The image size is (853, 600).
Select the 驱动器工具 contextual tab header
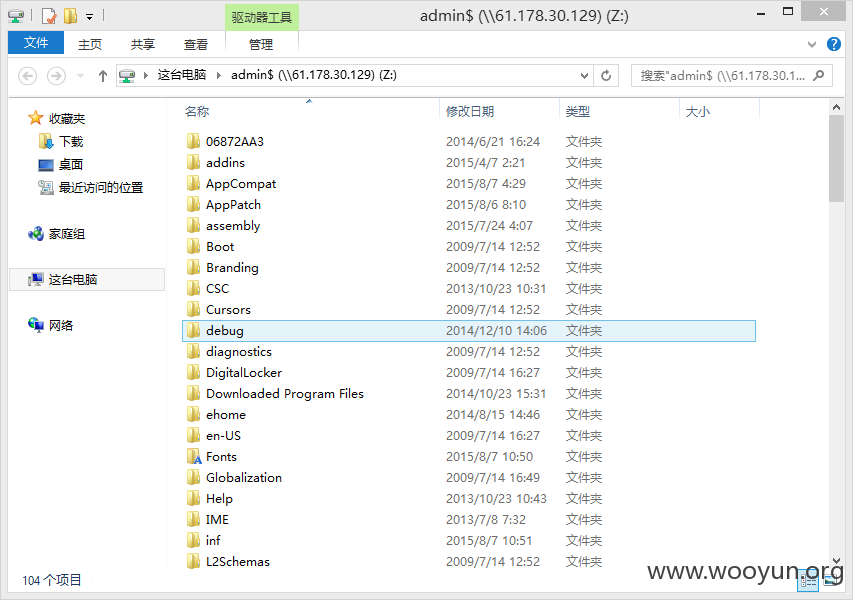click(262, 17)
